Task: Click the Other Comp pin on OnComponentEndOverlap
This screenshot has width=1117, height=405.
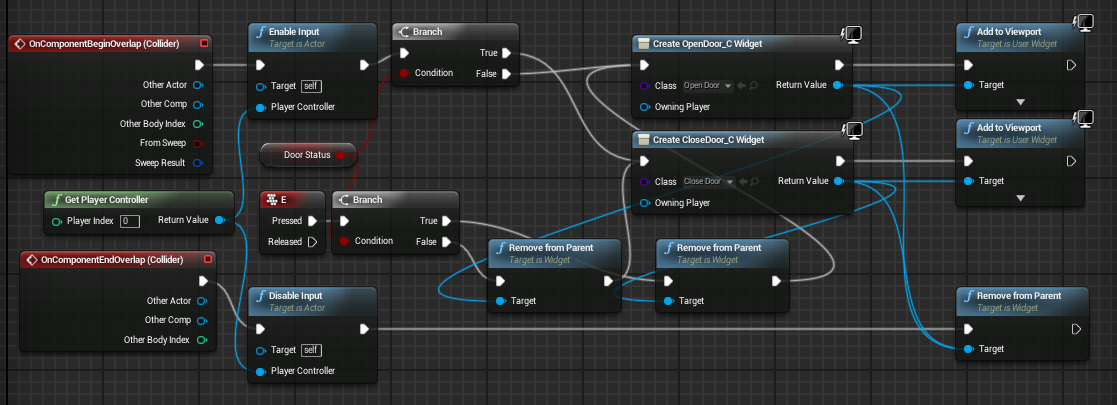Action: (202, 320)
